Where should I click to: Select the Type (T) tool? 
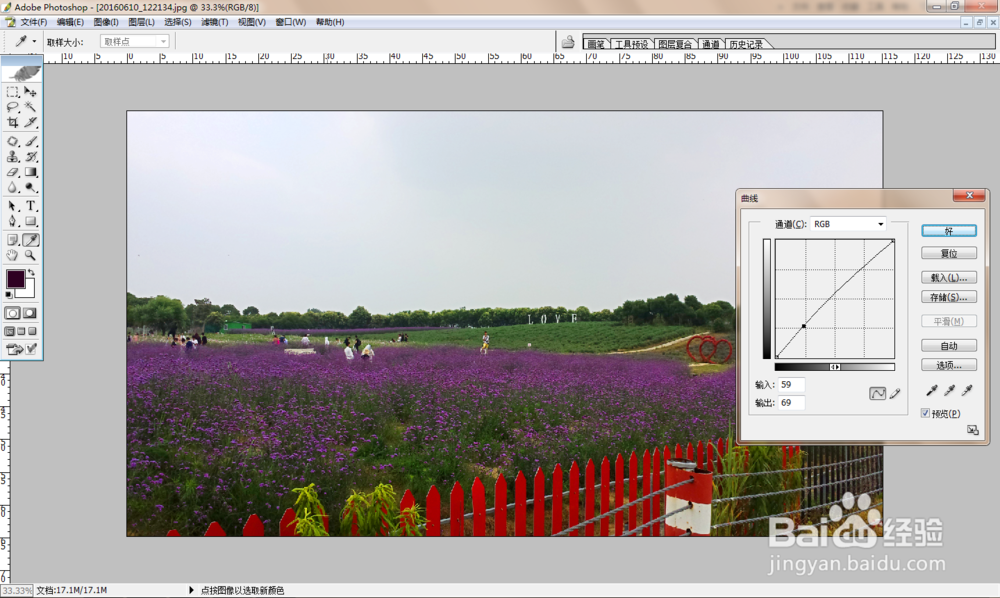(x=31, y=206)
